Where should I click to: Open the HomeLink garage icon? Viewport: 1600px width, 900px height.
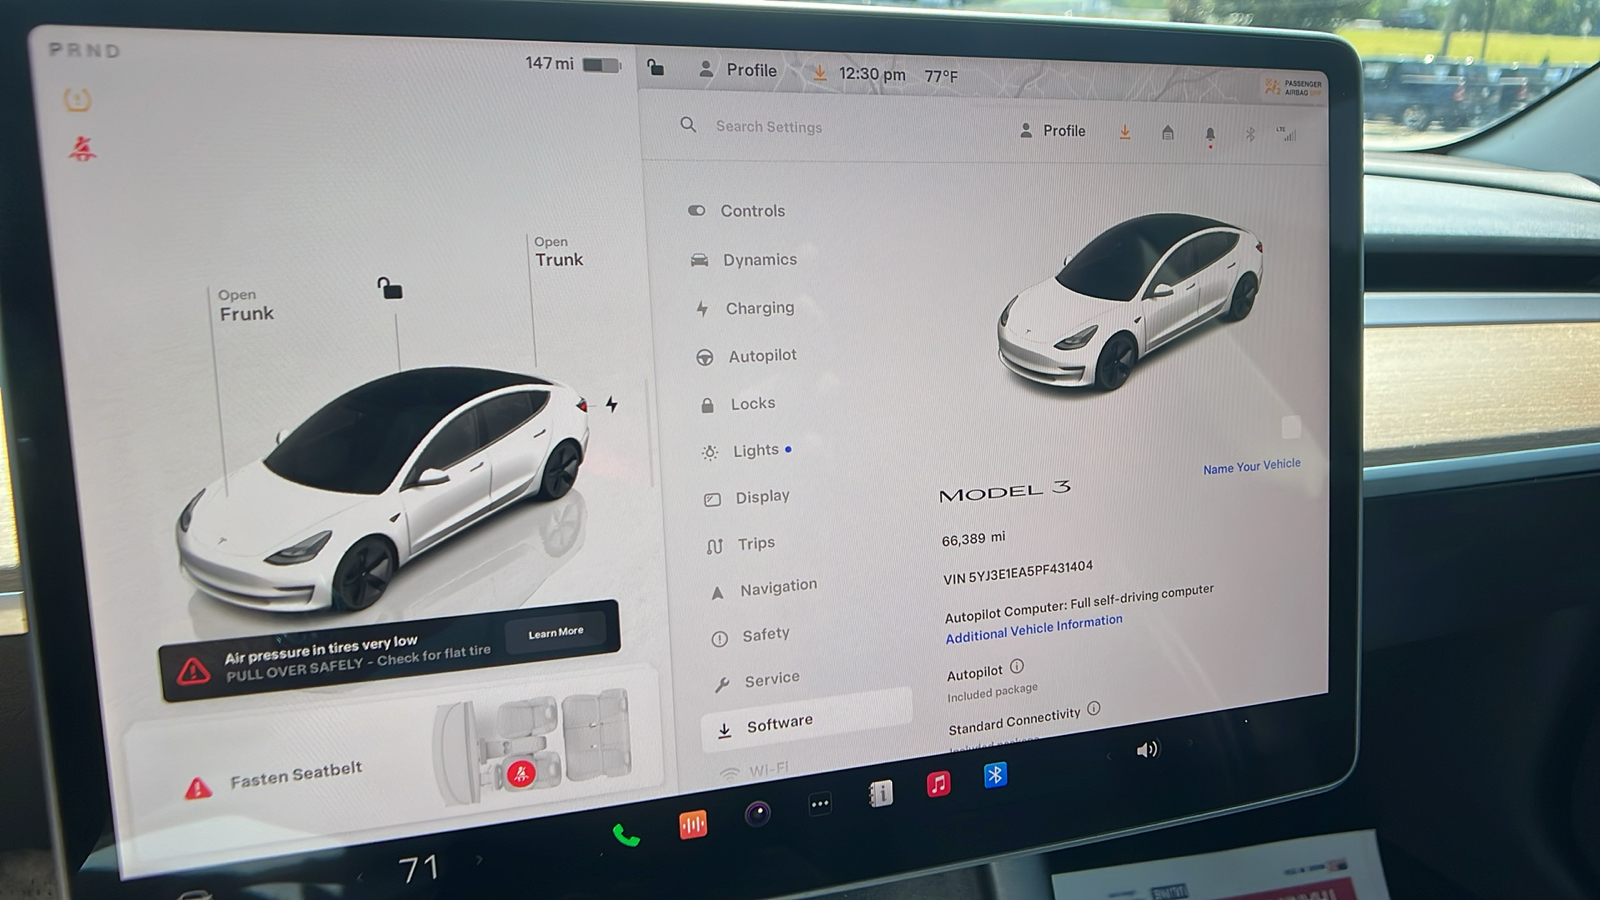tap(1167, 132)
